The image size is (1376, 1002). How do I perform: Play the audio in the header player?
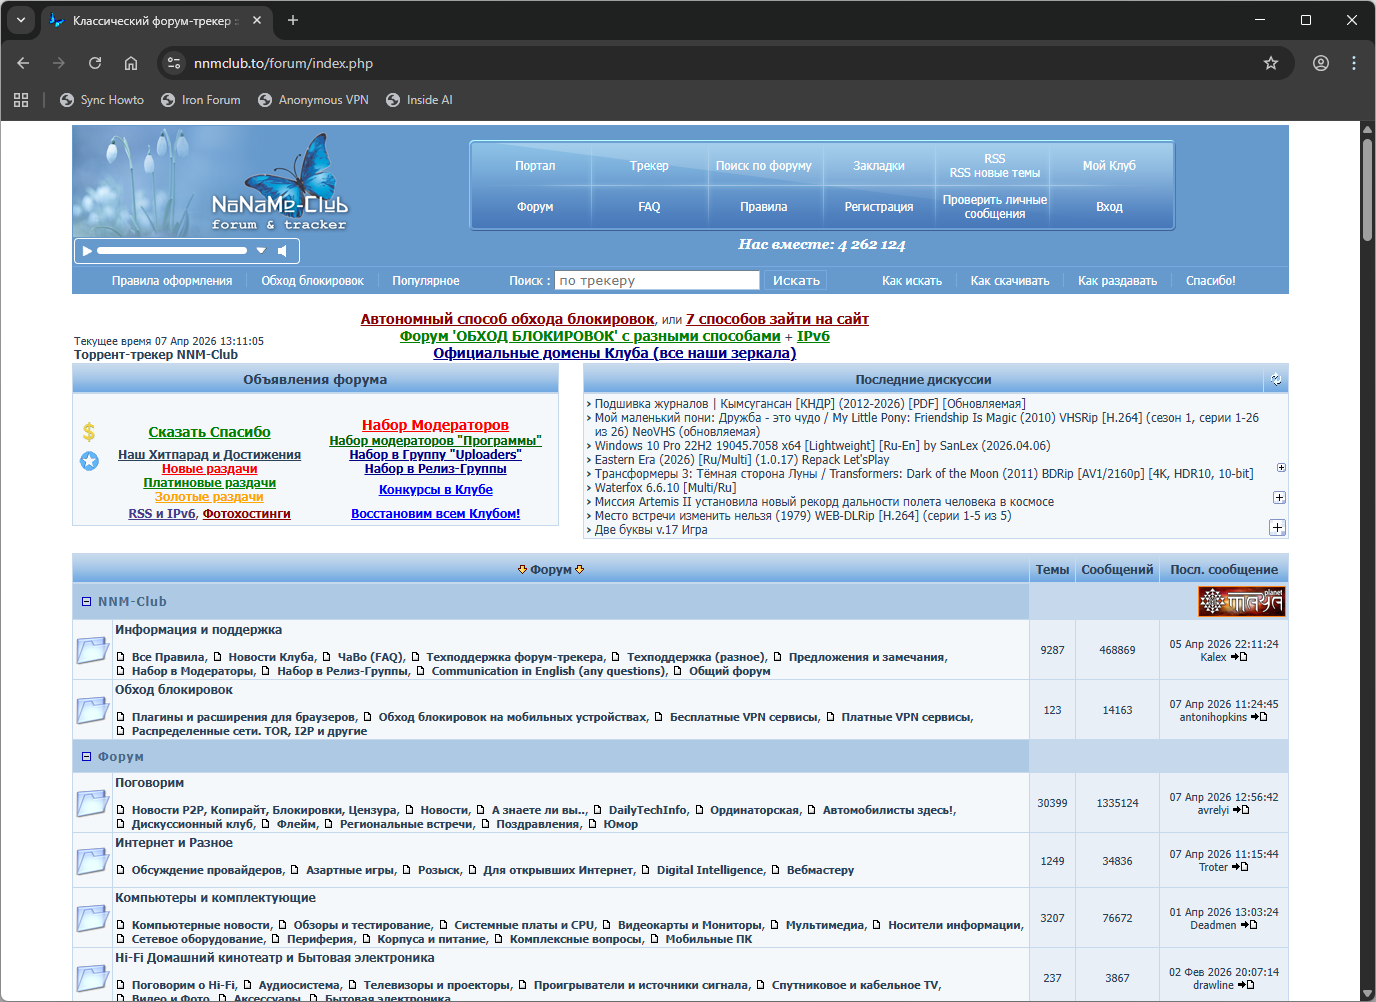pyautogui.click(x=87, y=251)
